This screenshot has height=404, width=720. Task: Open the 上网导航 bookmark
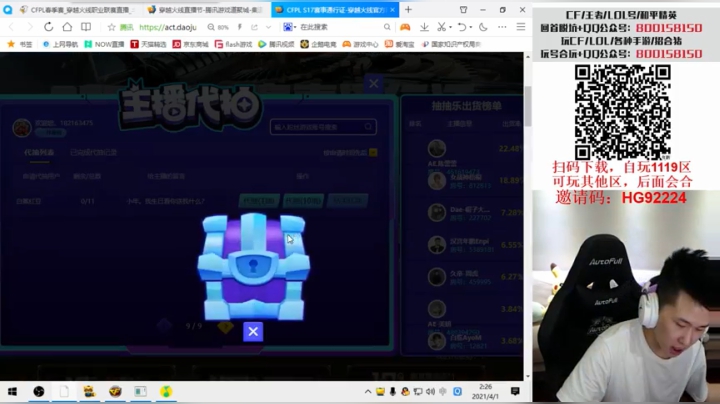(60, 44)
